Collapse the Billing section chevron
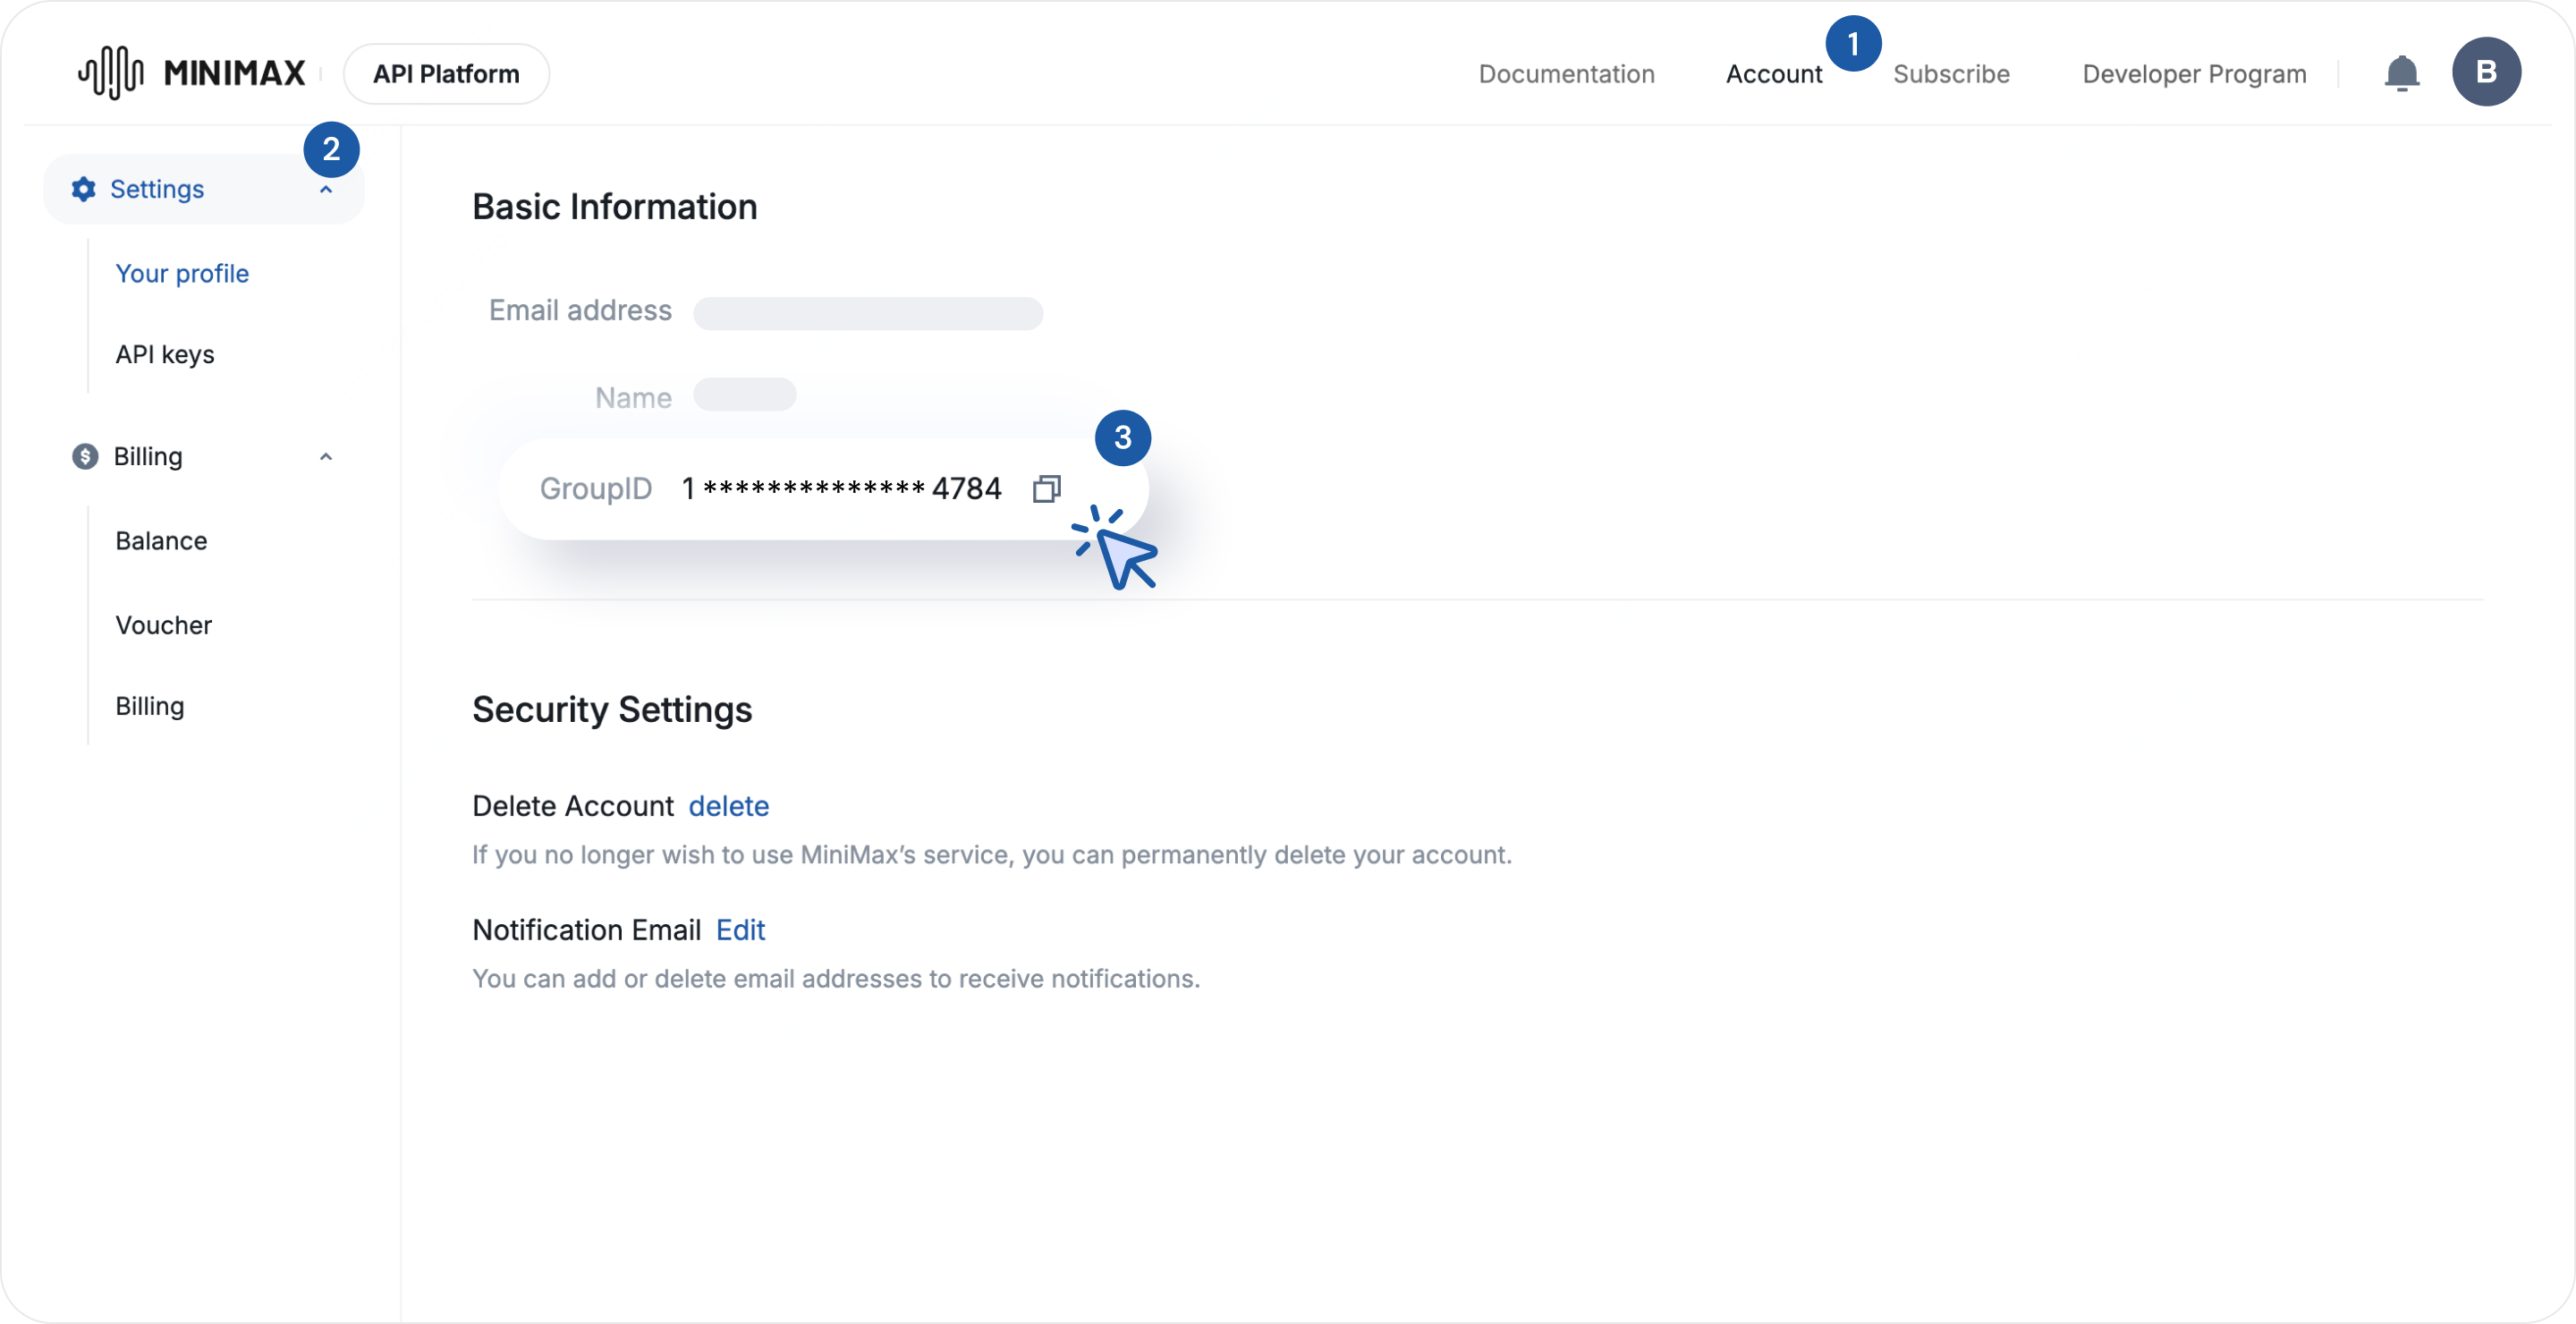This screenshot has height=1324, width=2576. pyautogui.click(x=326, y=457)
